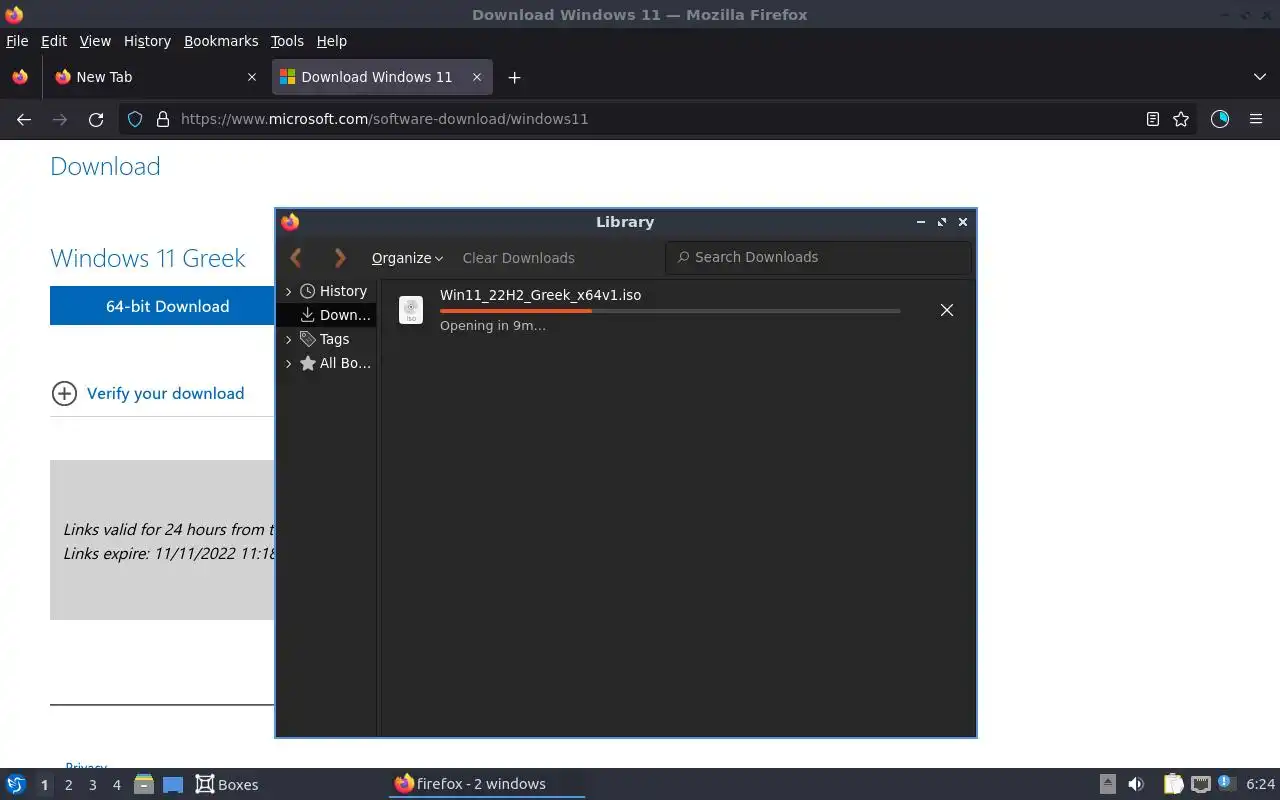Open a new browser tab with plus icon
The image size is (1280, 800).
(514, 77)
